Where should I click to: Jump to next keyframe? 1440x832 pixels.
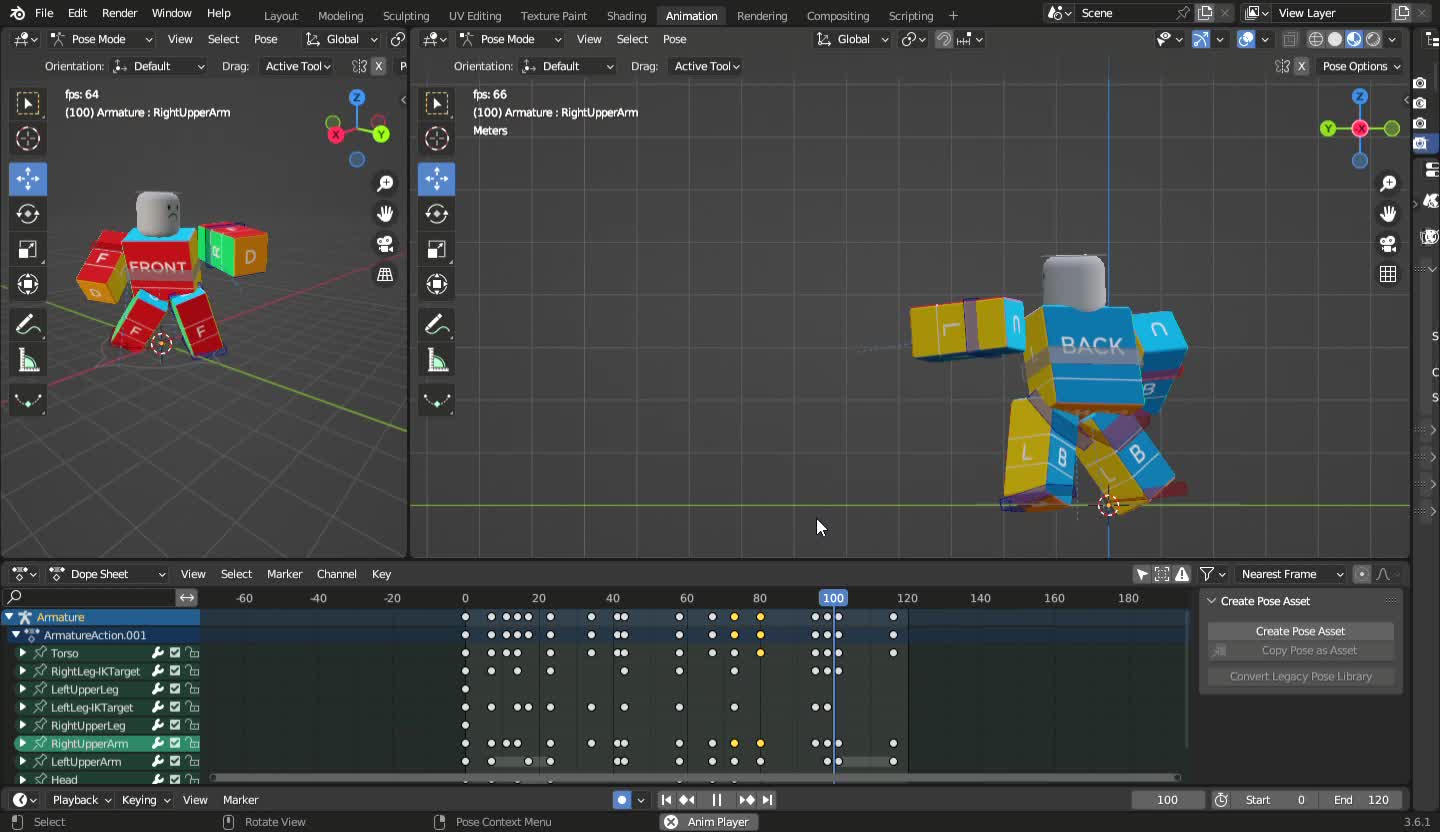pyautogui.click(x=747, y=800)
